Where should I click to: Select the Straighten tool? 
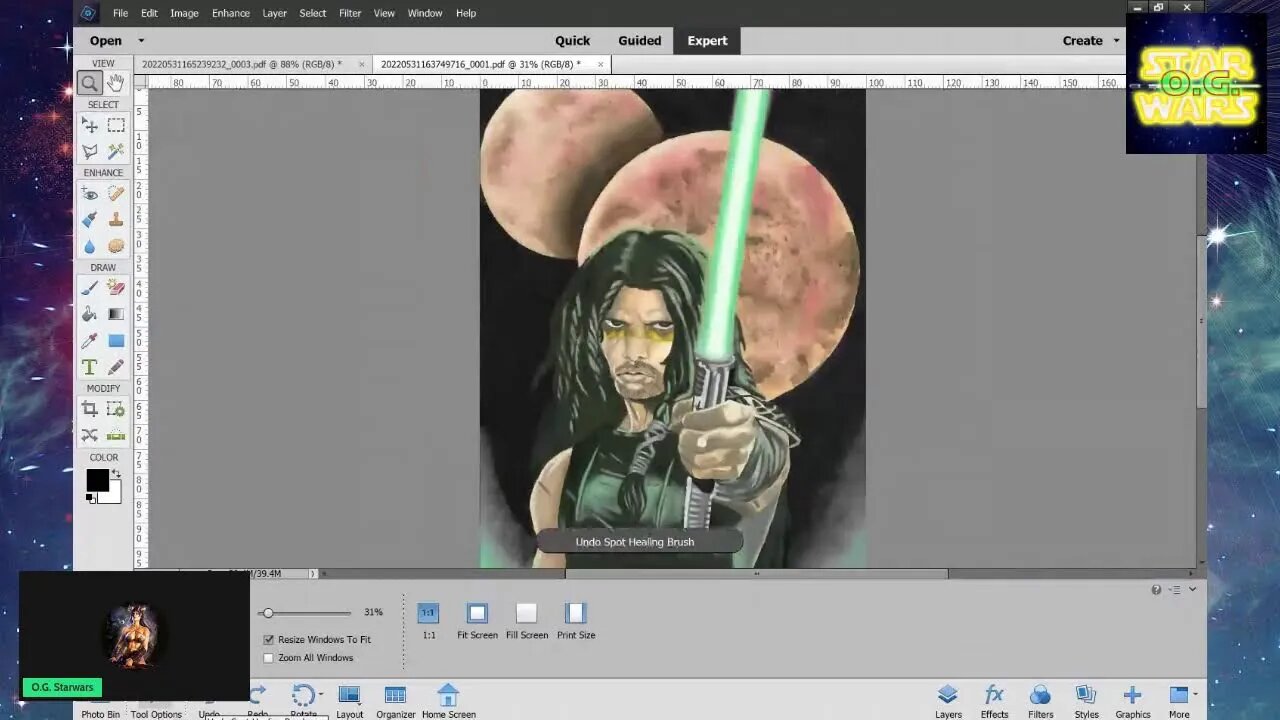tap(116, 435)
